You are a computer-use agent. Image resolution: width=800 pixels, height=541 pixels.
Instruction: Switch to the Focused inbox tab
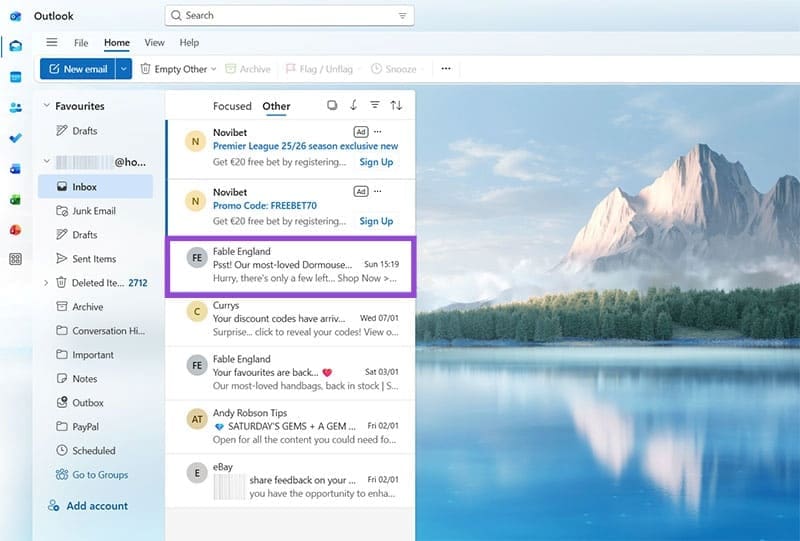pyautogui.click(x=232, y=106)
